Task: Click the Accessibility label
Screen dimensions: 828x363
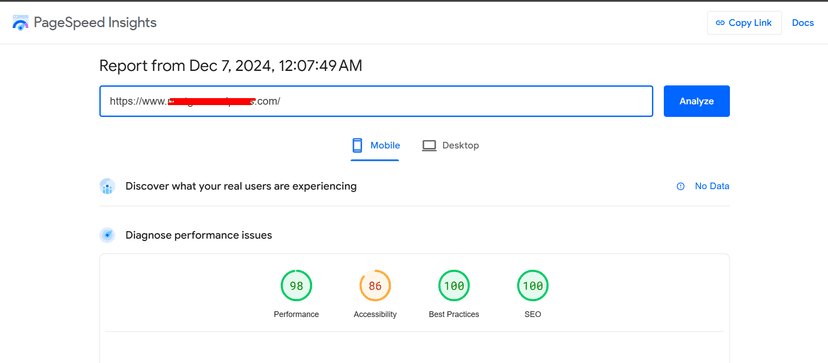Action: [375, 314]
